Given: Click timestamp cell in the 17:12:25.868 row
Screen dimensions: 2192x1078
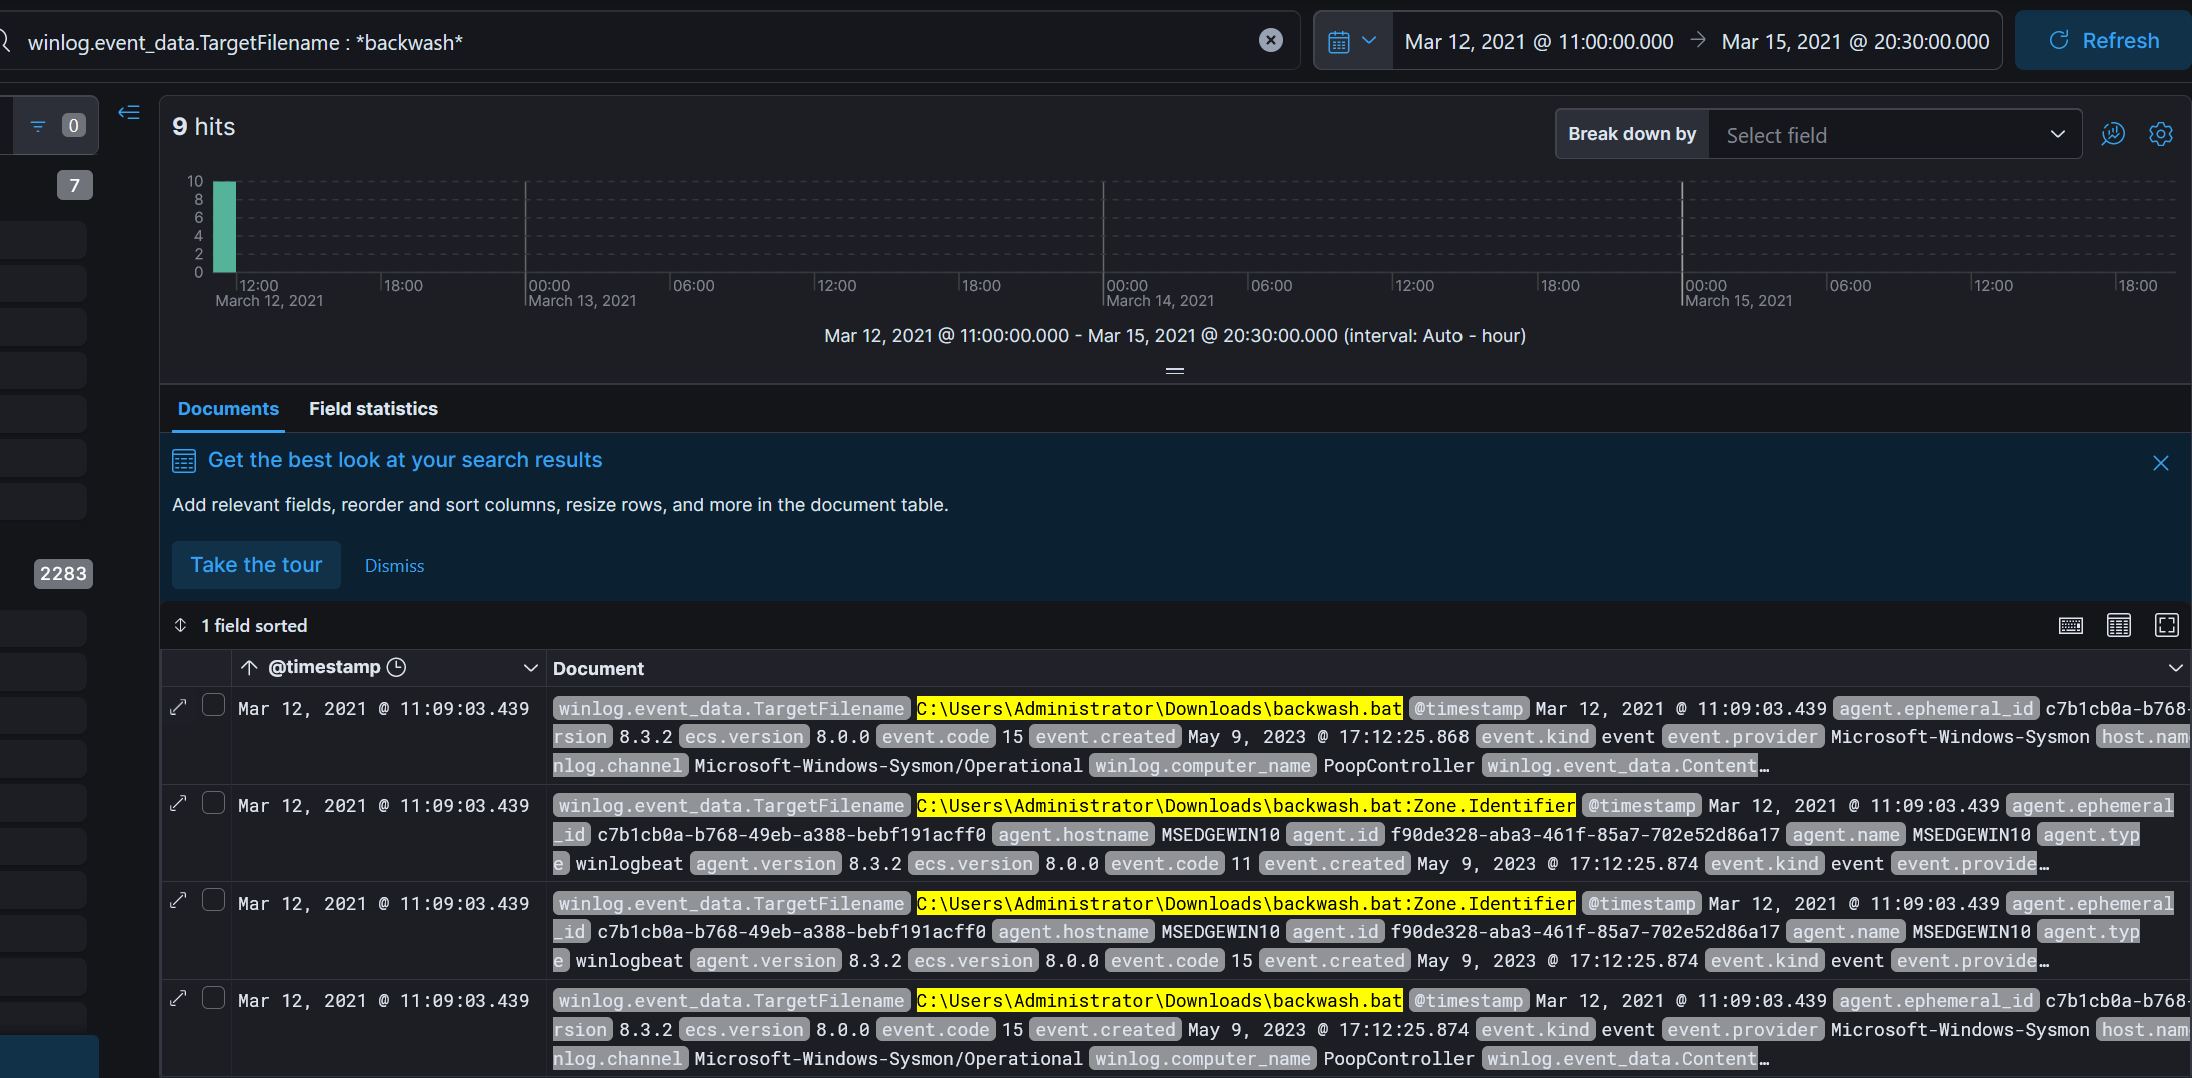Looking at the screenshot, I should click(x=384, y=709).
